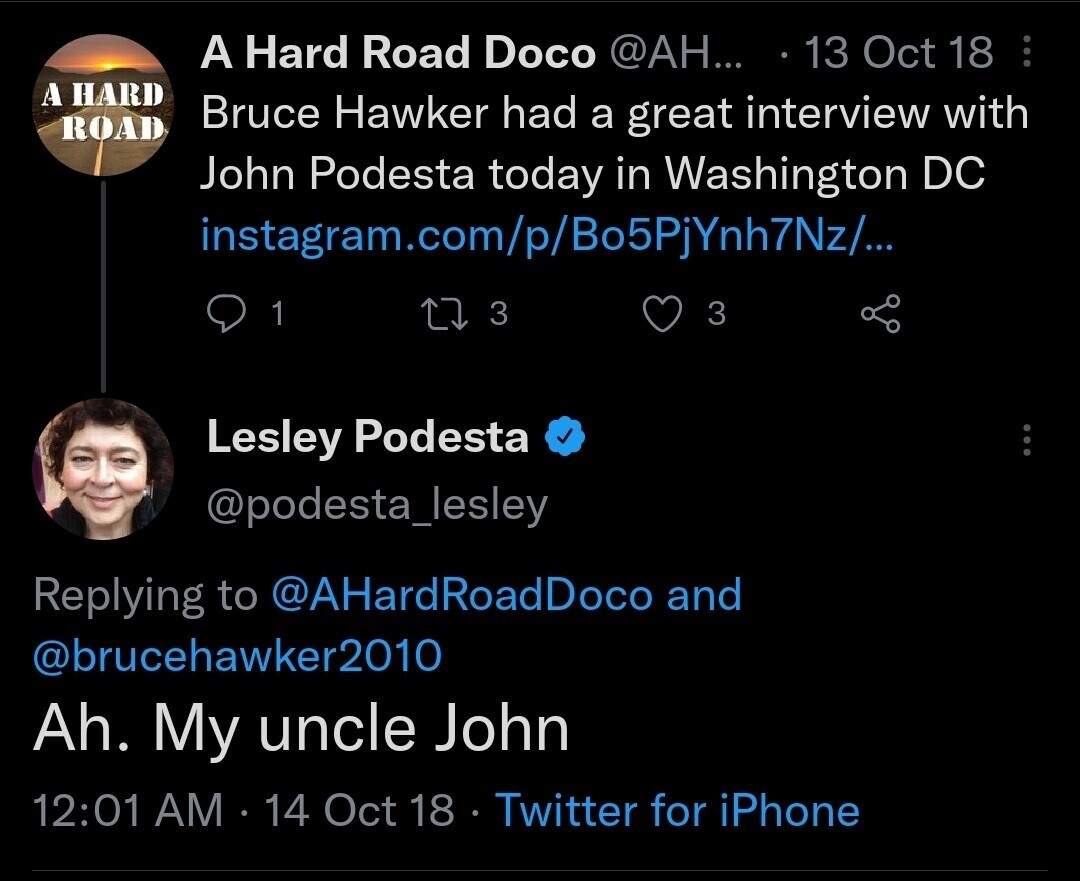Click the blue verified badge beside Lesley Podesta
1080x881 pixels.
[565, 437]
